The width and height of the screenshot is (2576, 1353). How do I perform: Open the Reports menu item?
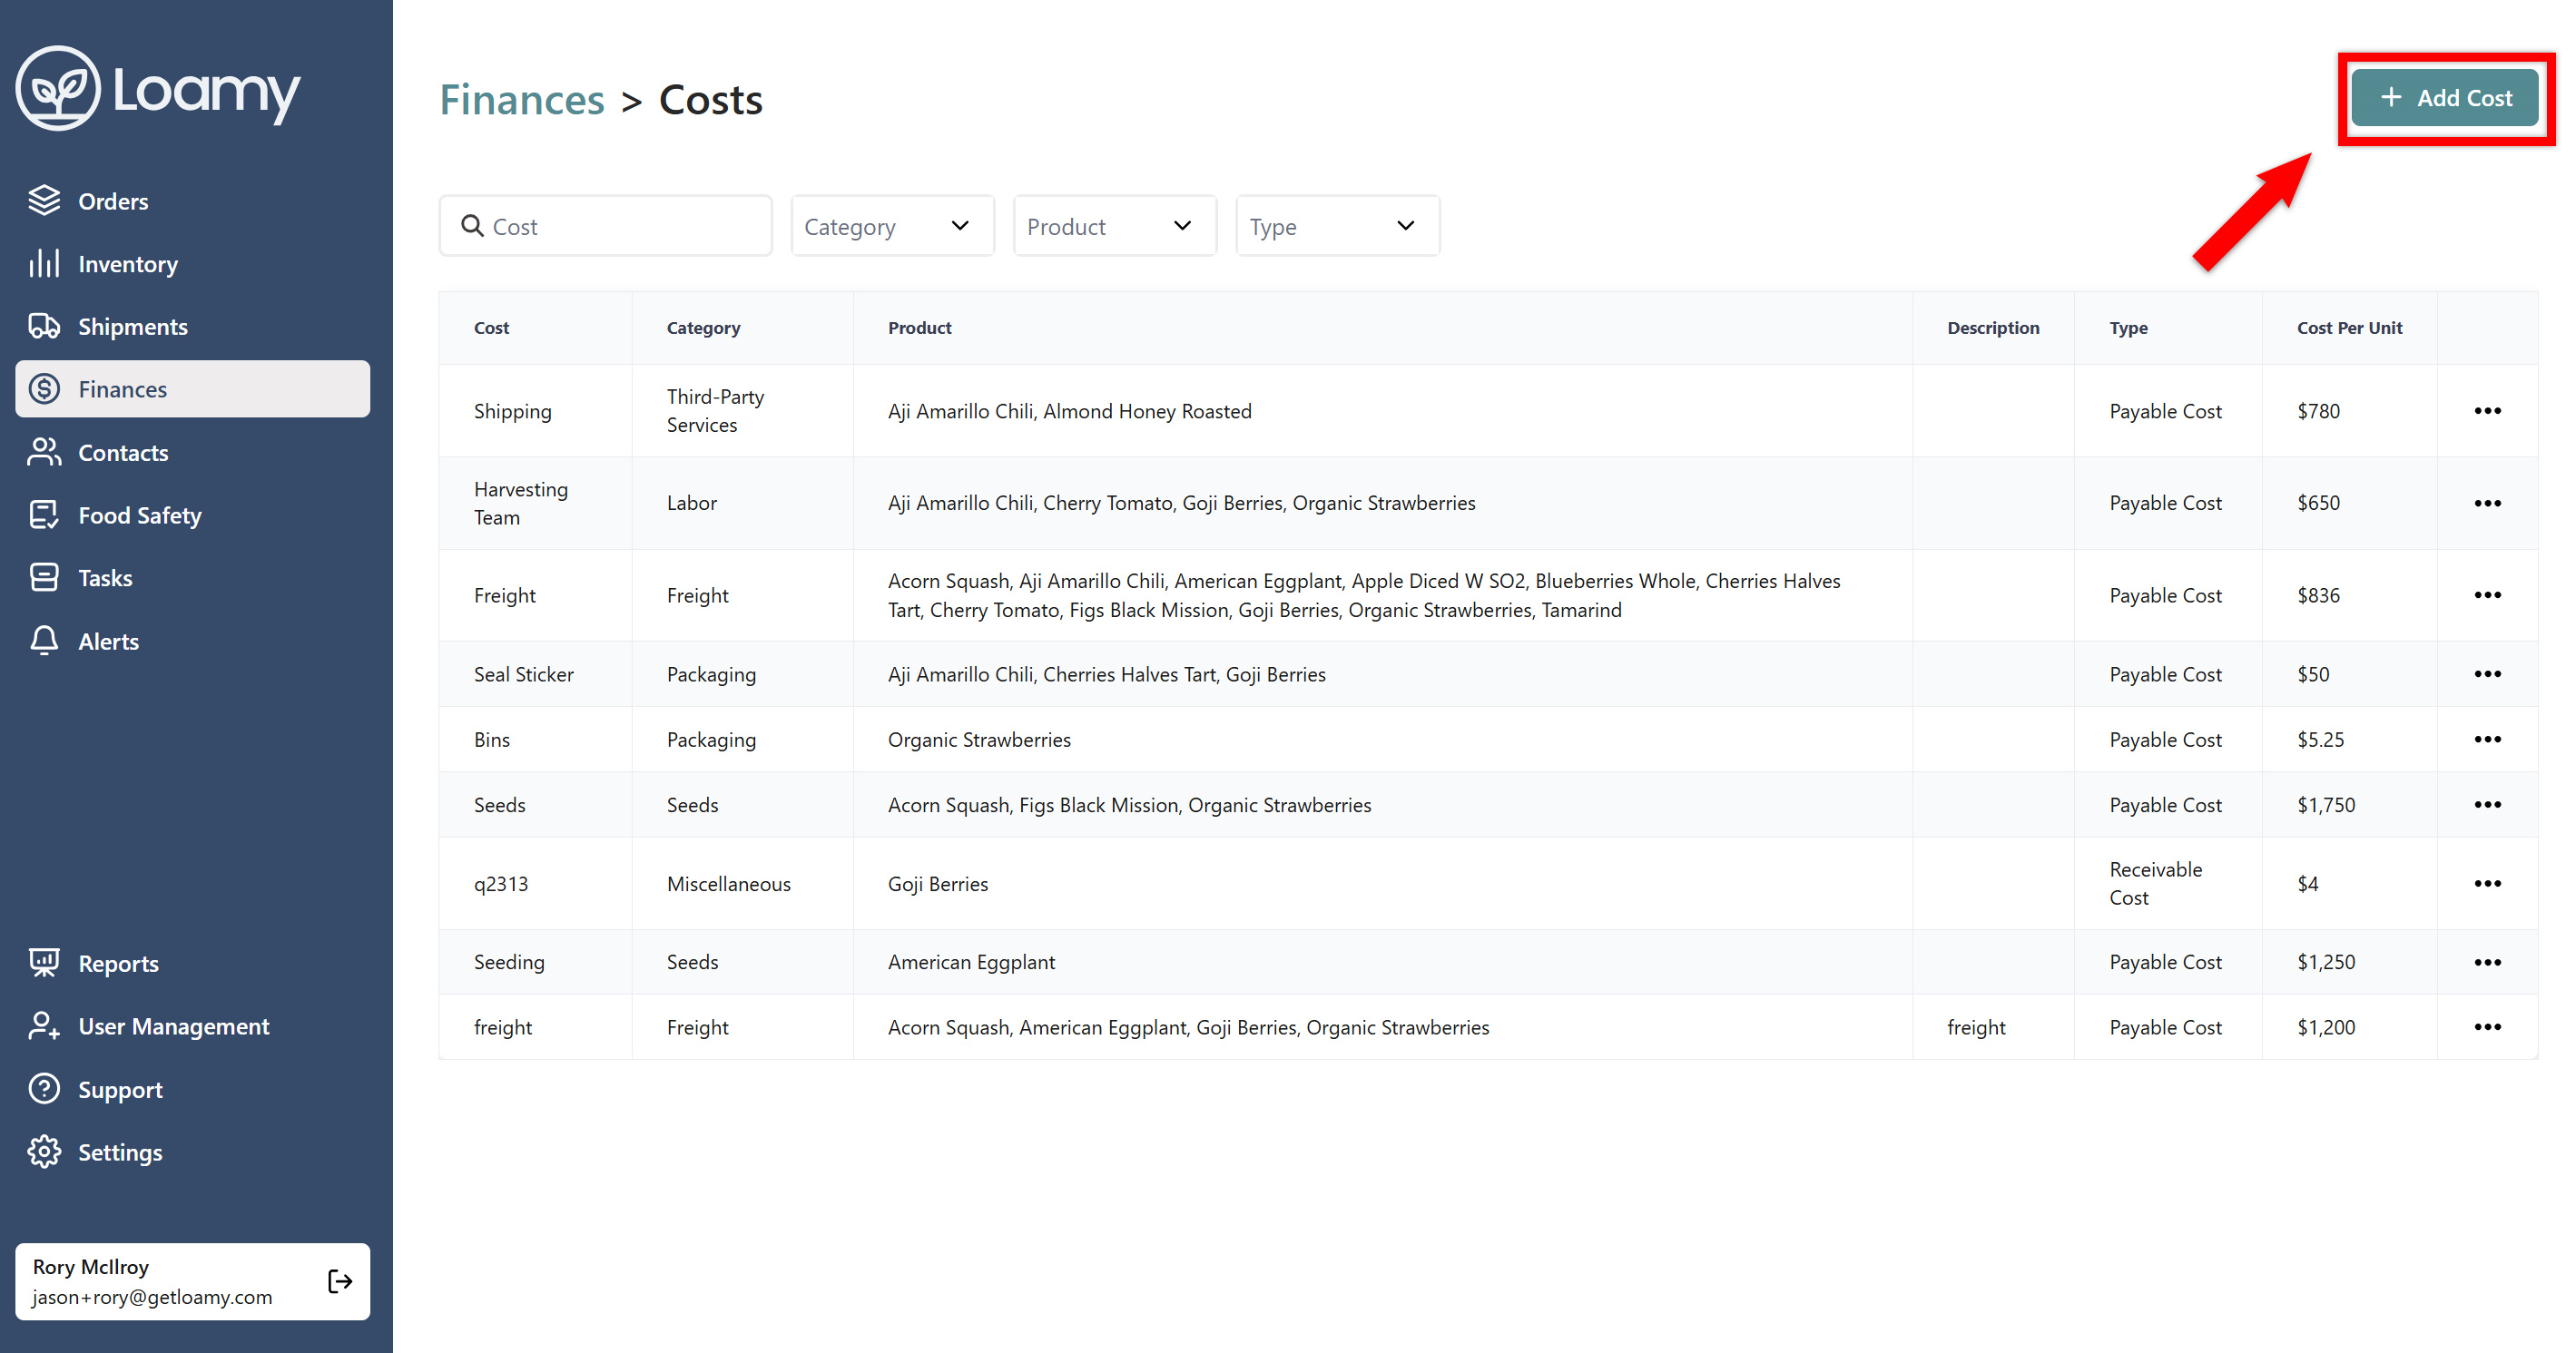pos(118,964)
